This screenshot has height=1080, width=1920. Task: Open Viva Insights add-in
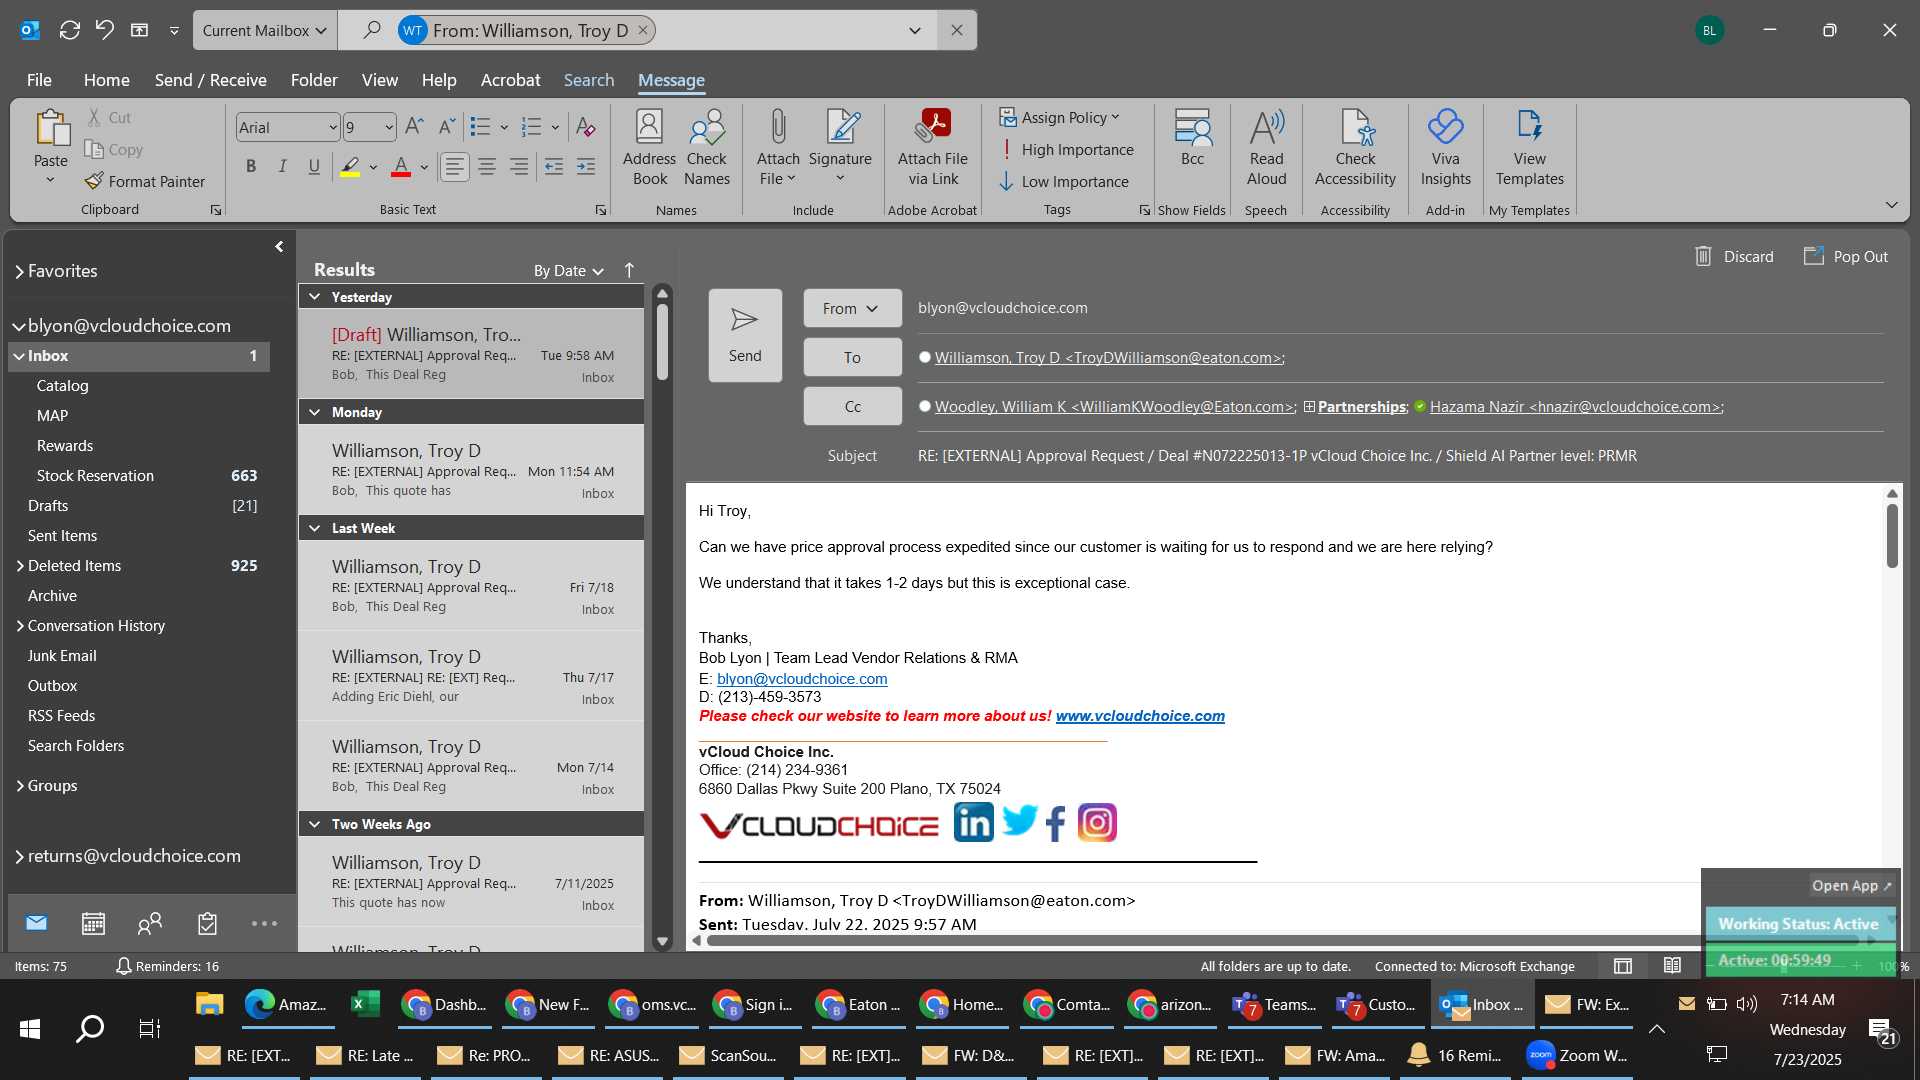[1445, 147]
